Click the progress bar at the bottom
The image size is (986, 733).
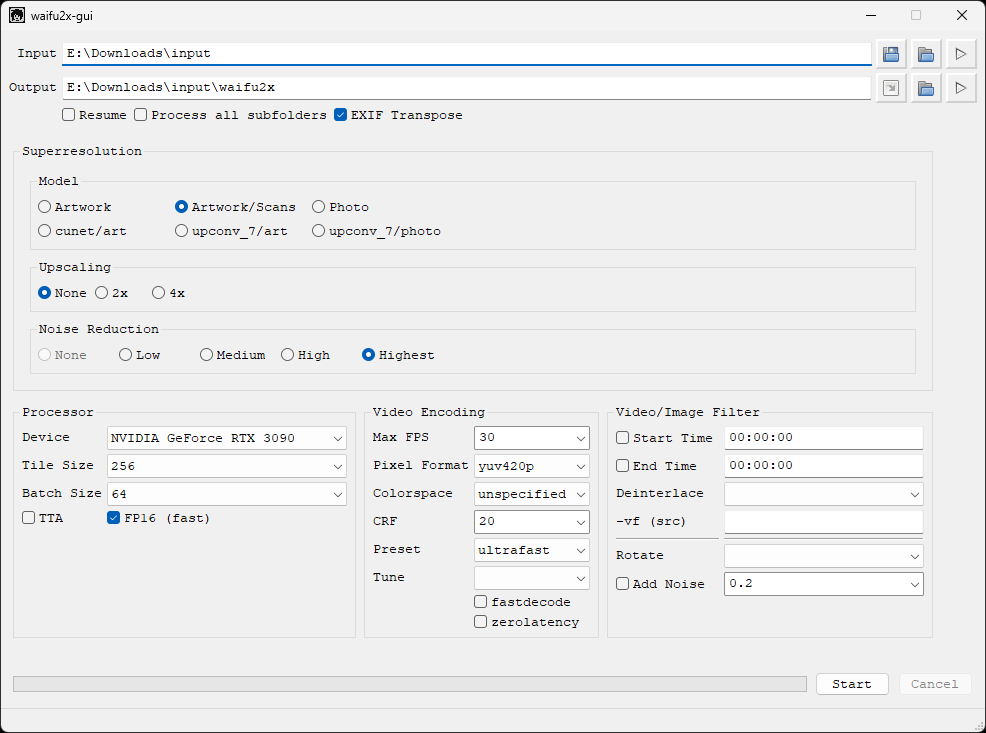pos(409,684)
